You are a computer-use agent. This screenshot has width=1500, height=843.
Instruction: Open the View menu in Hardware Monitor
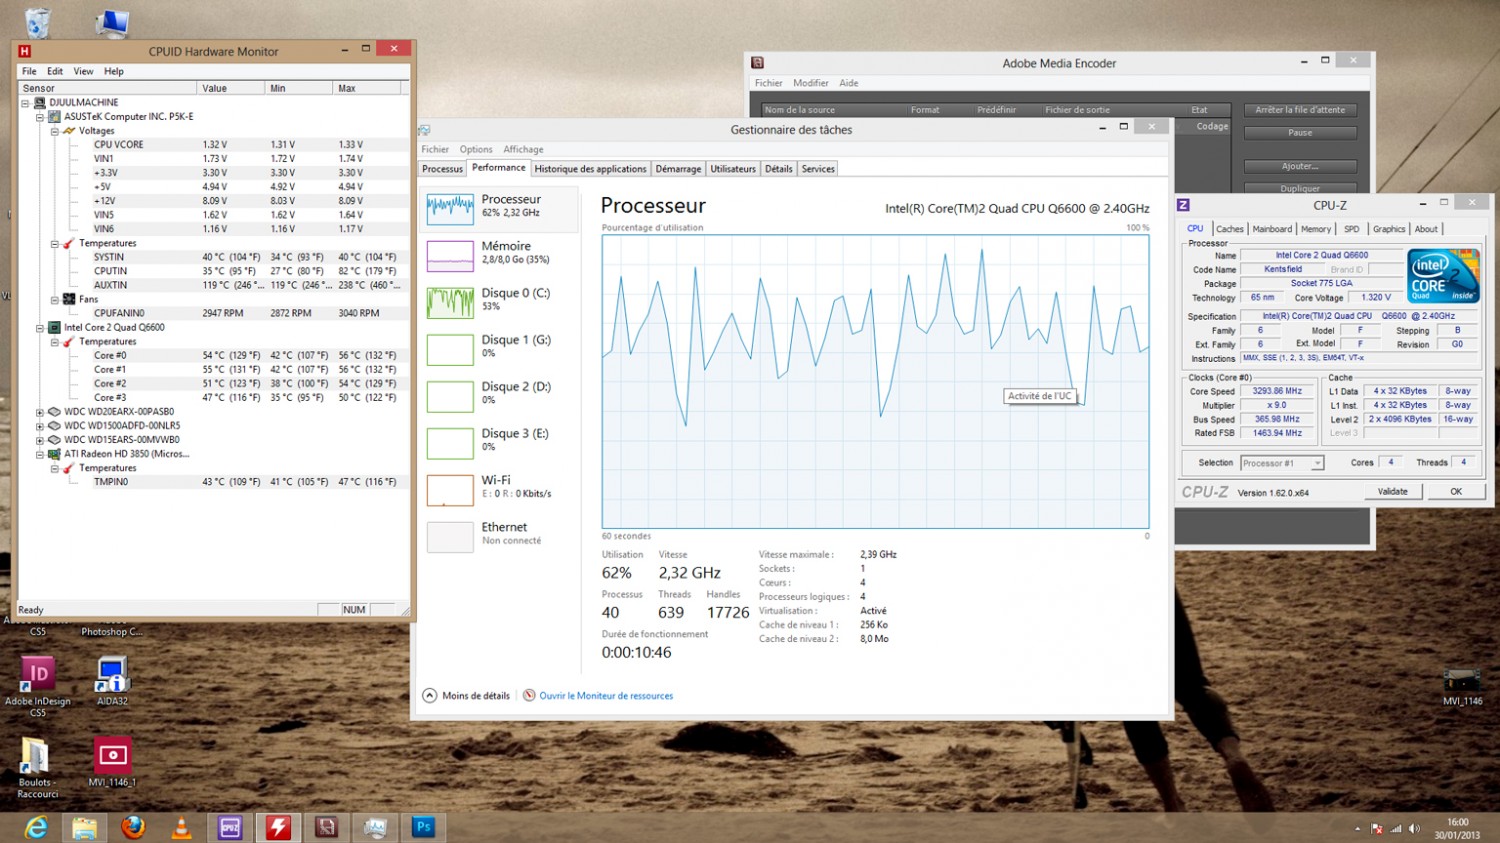[83, 71]
